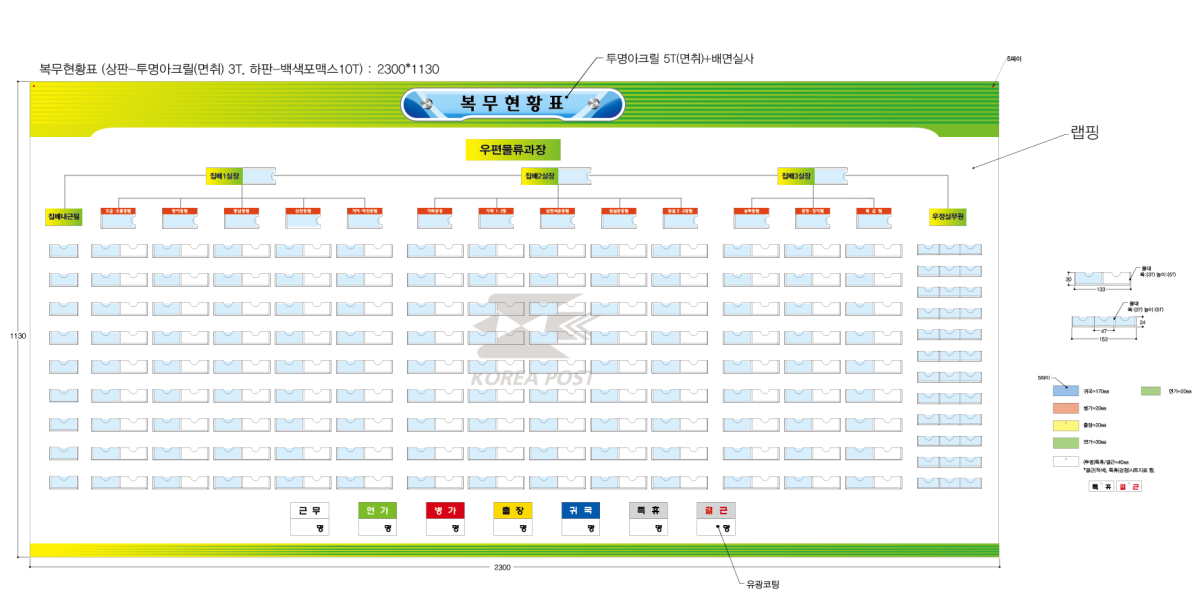Click the 집배2실장 label

pos(538,176)
